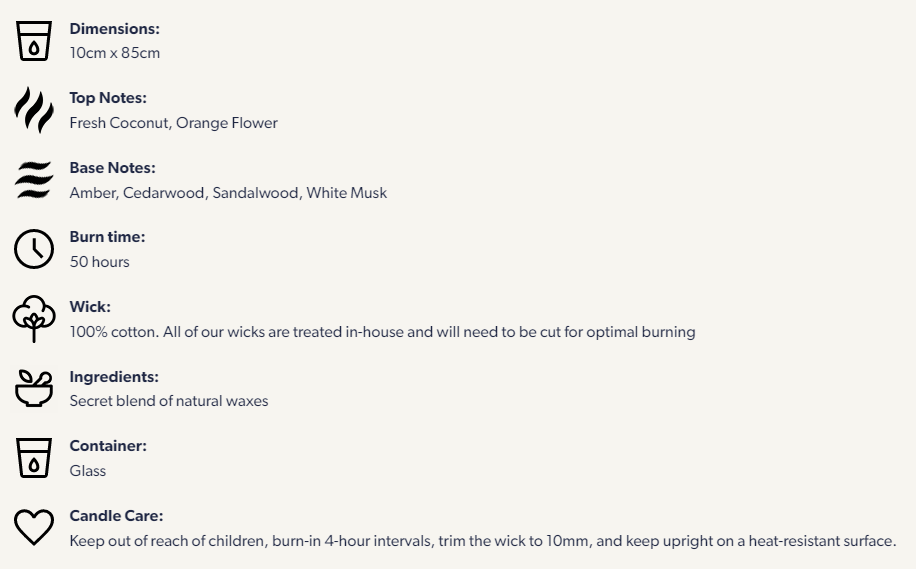The image size is (916, 569).
Task: Select the Top Notes heading
Action: point(108,98)
